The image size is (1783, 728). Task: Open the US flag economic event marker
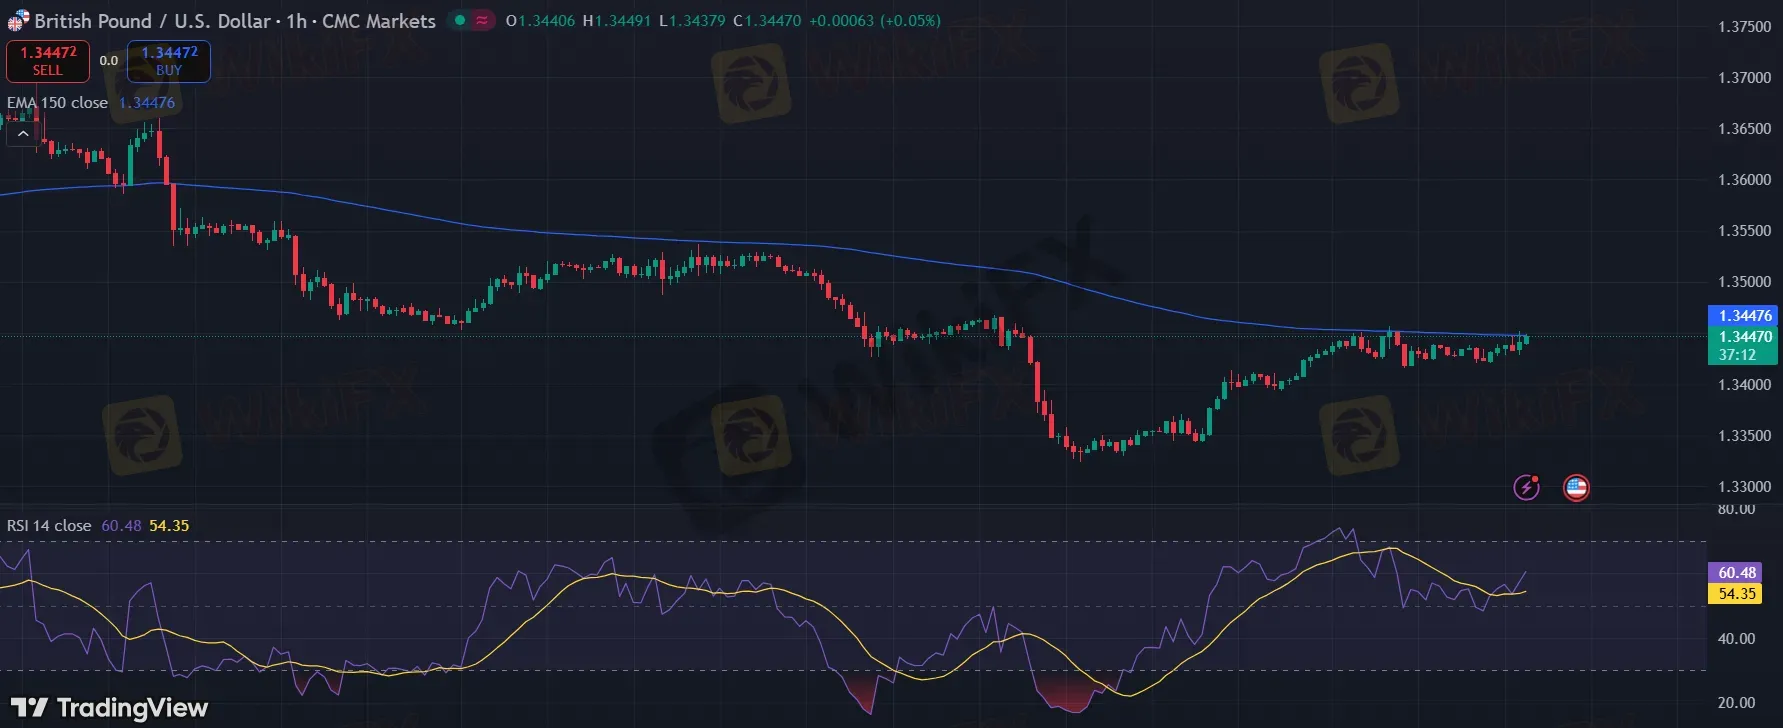tap(1576, 487)
